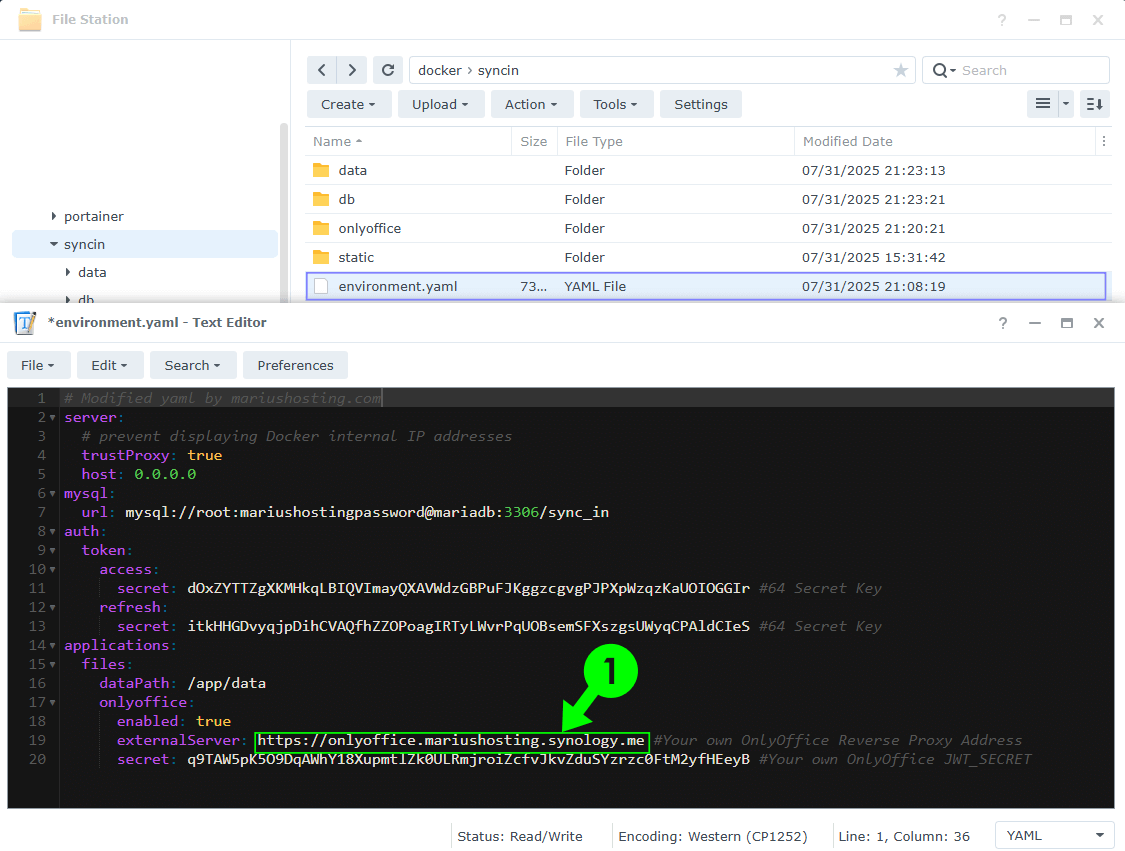Refresh the syncin folder listing
Viewport: 1125px width, 851px height.
coord(388,70)
